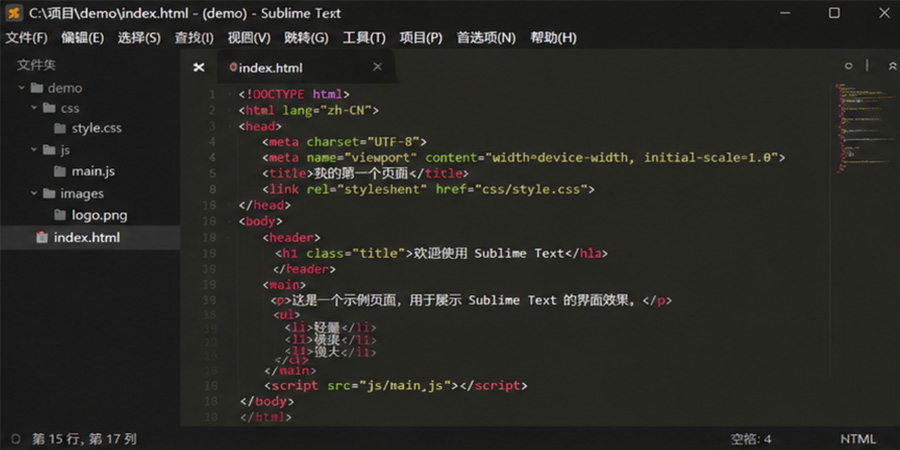900x450 pixels.
Task: Open the 首选项(N) menu
Action: point(486,38)
